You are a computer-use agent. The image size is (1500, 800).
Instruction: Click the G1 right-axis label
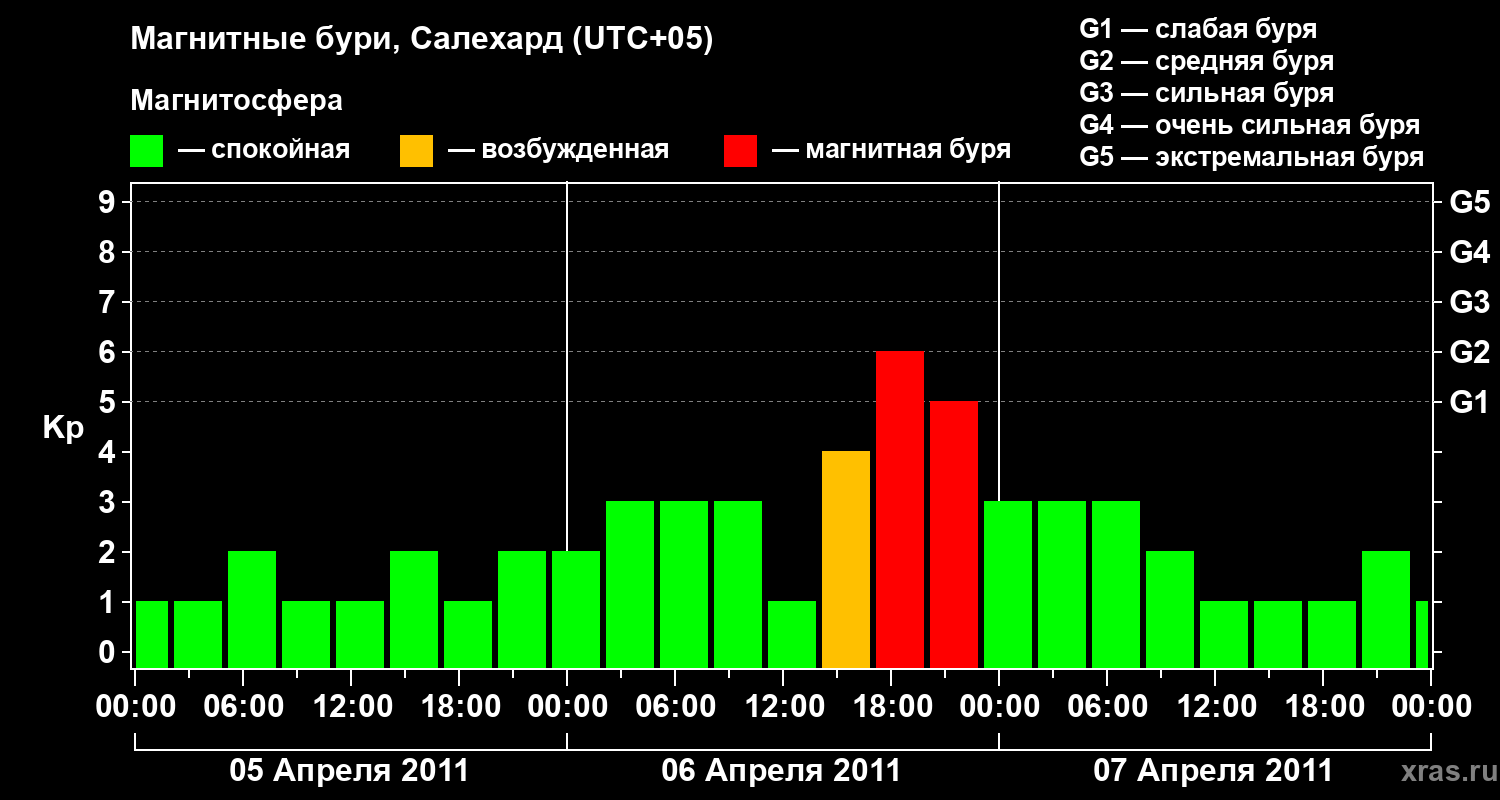(x=1469, y=402)
